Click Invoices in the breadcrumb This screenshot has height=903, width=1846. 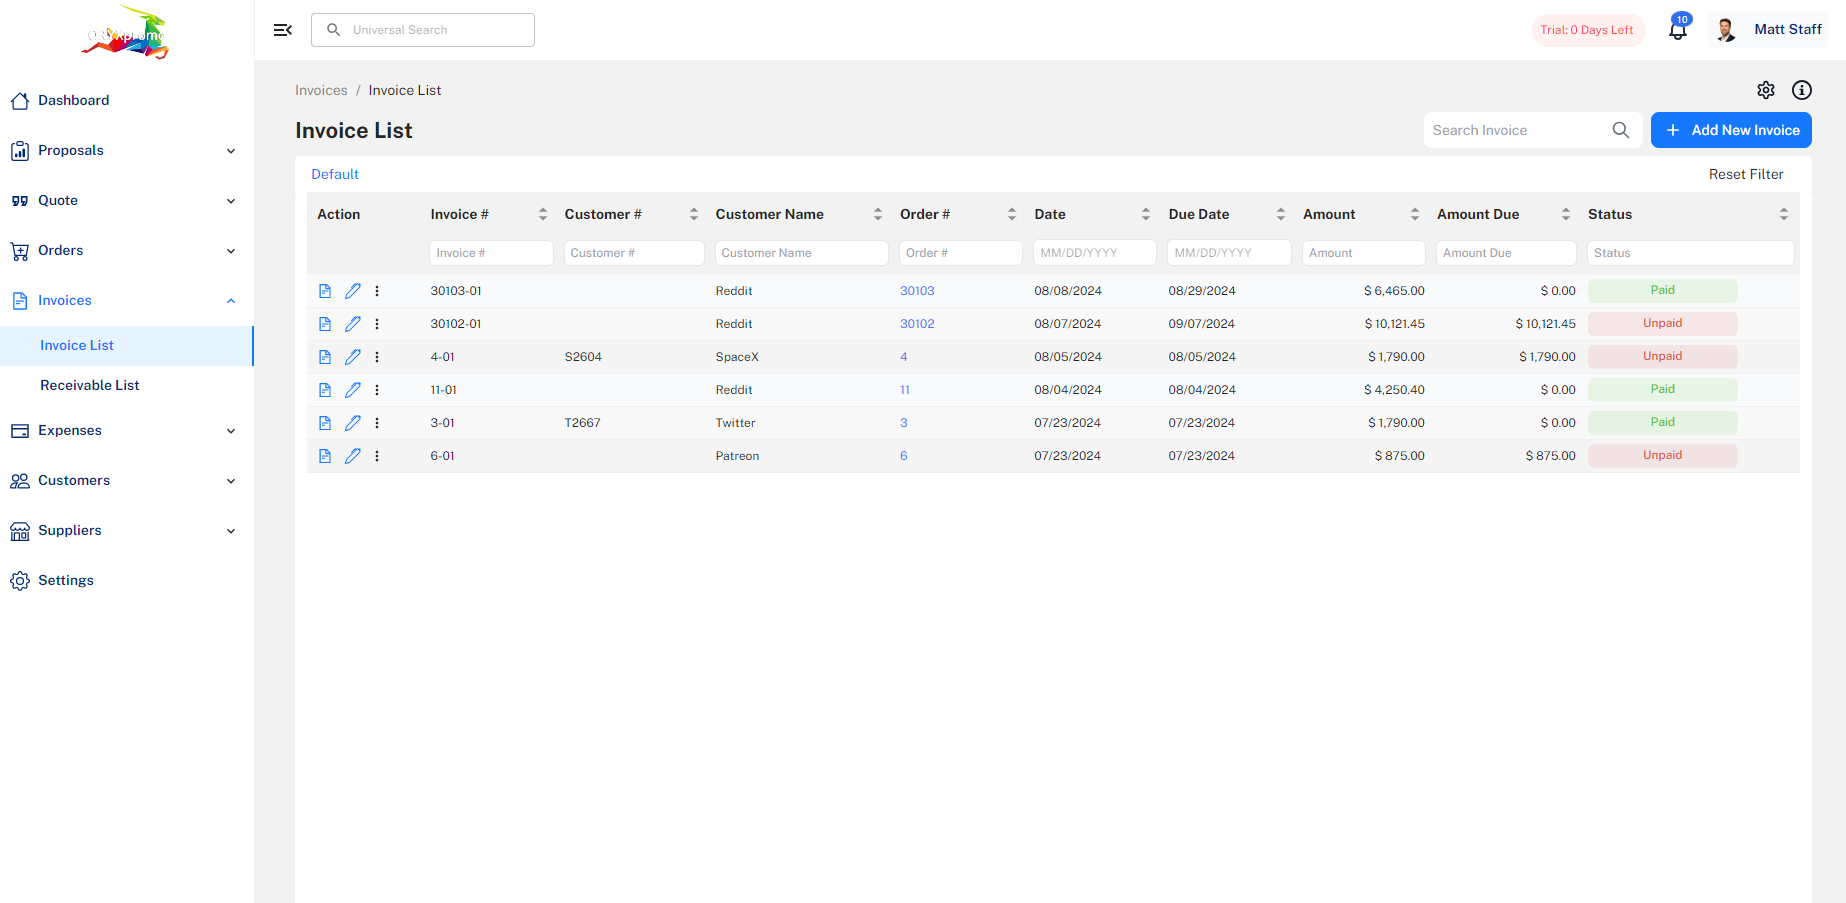(321, 90)
